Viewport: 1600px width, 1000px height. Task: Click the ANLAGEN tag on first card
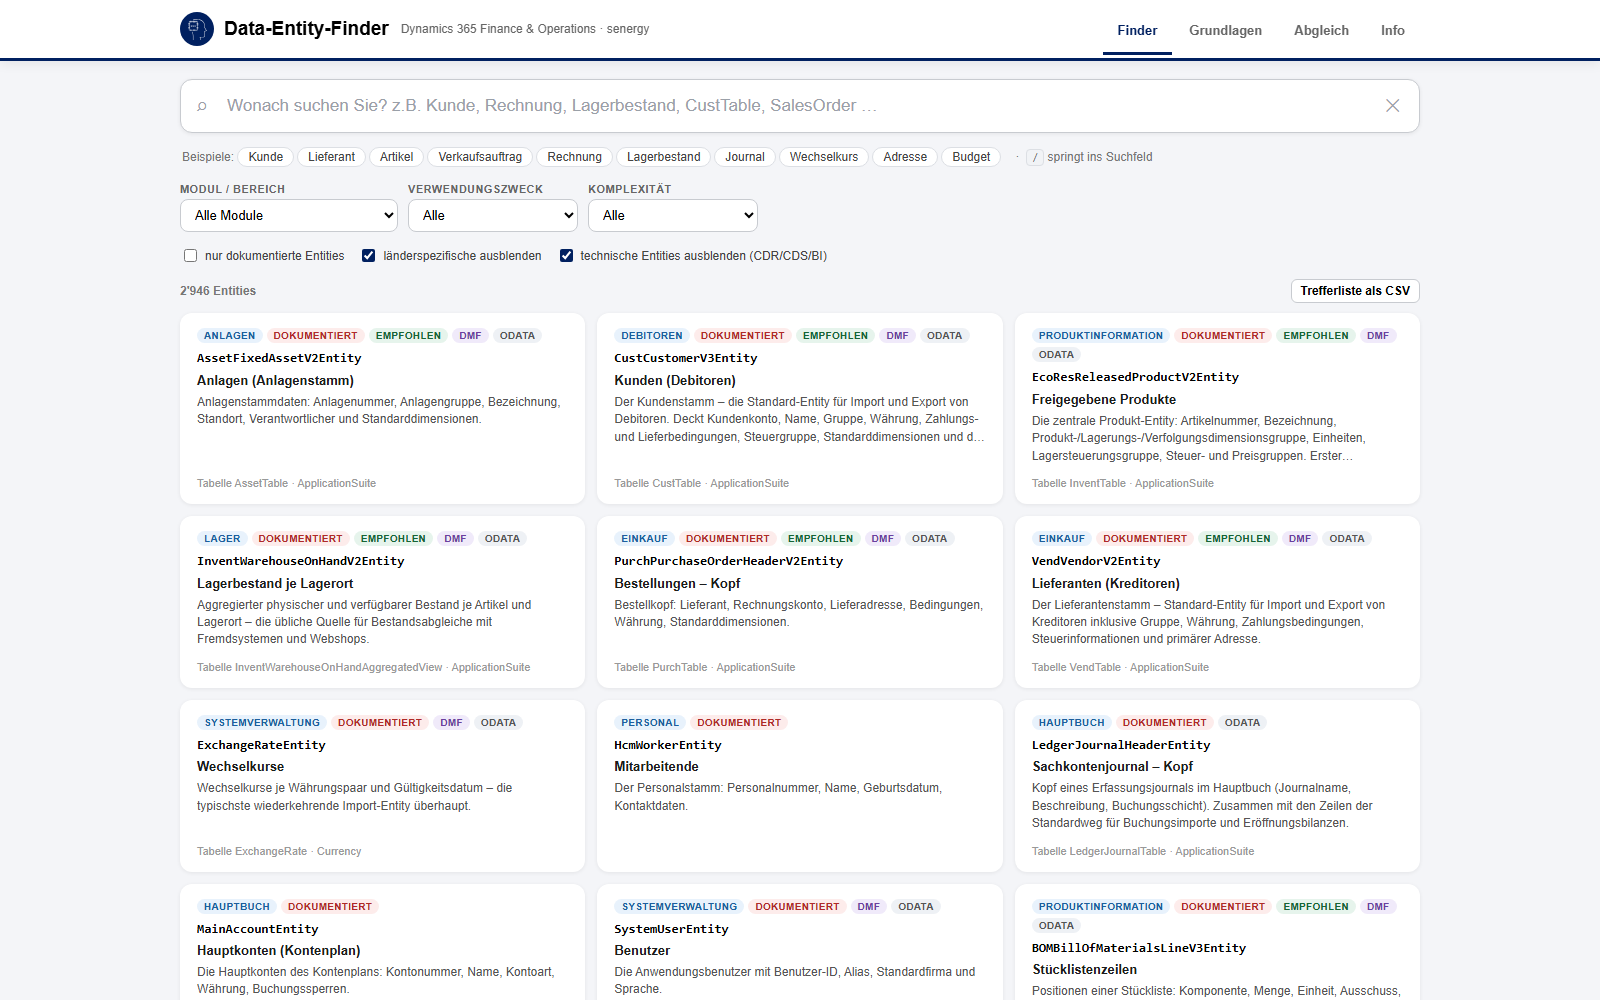[x=229, y=336]
